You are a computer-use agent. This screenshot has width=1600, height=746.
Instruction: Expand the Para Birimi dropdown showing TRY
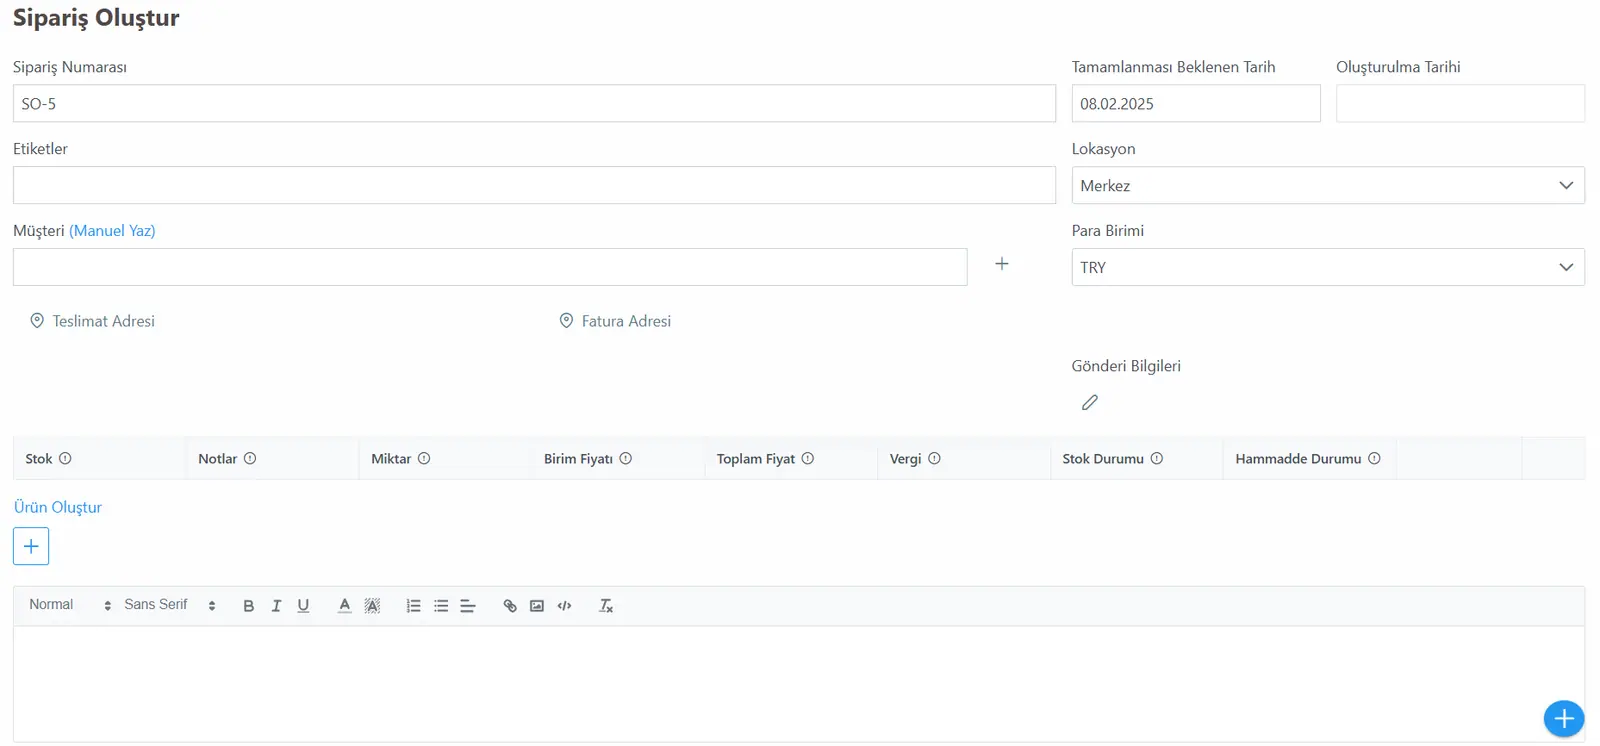click(x=1328, y=267)
